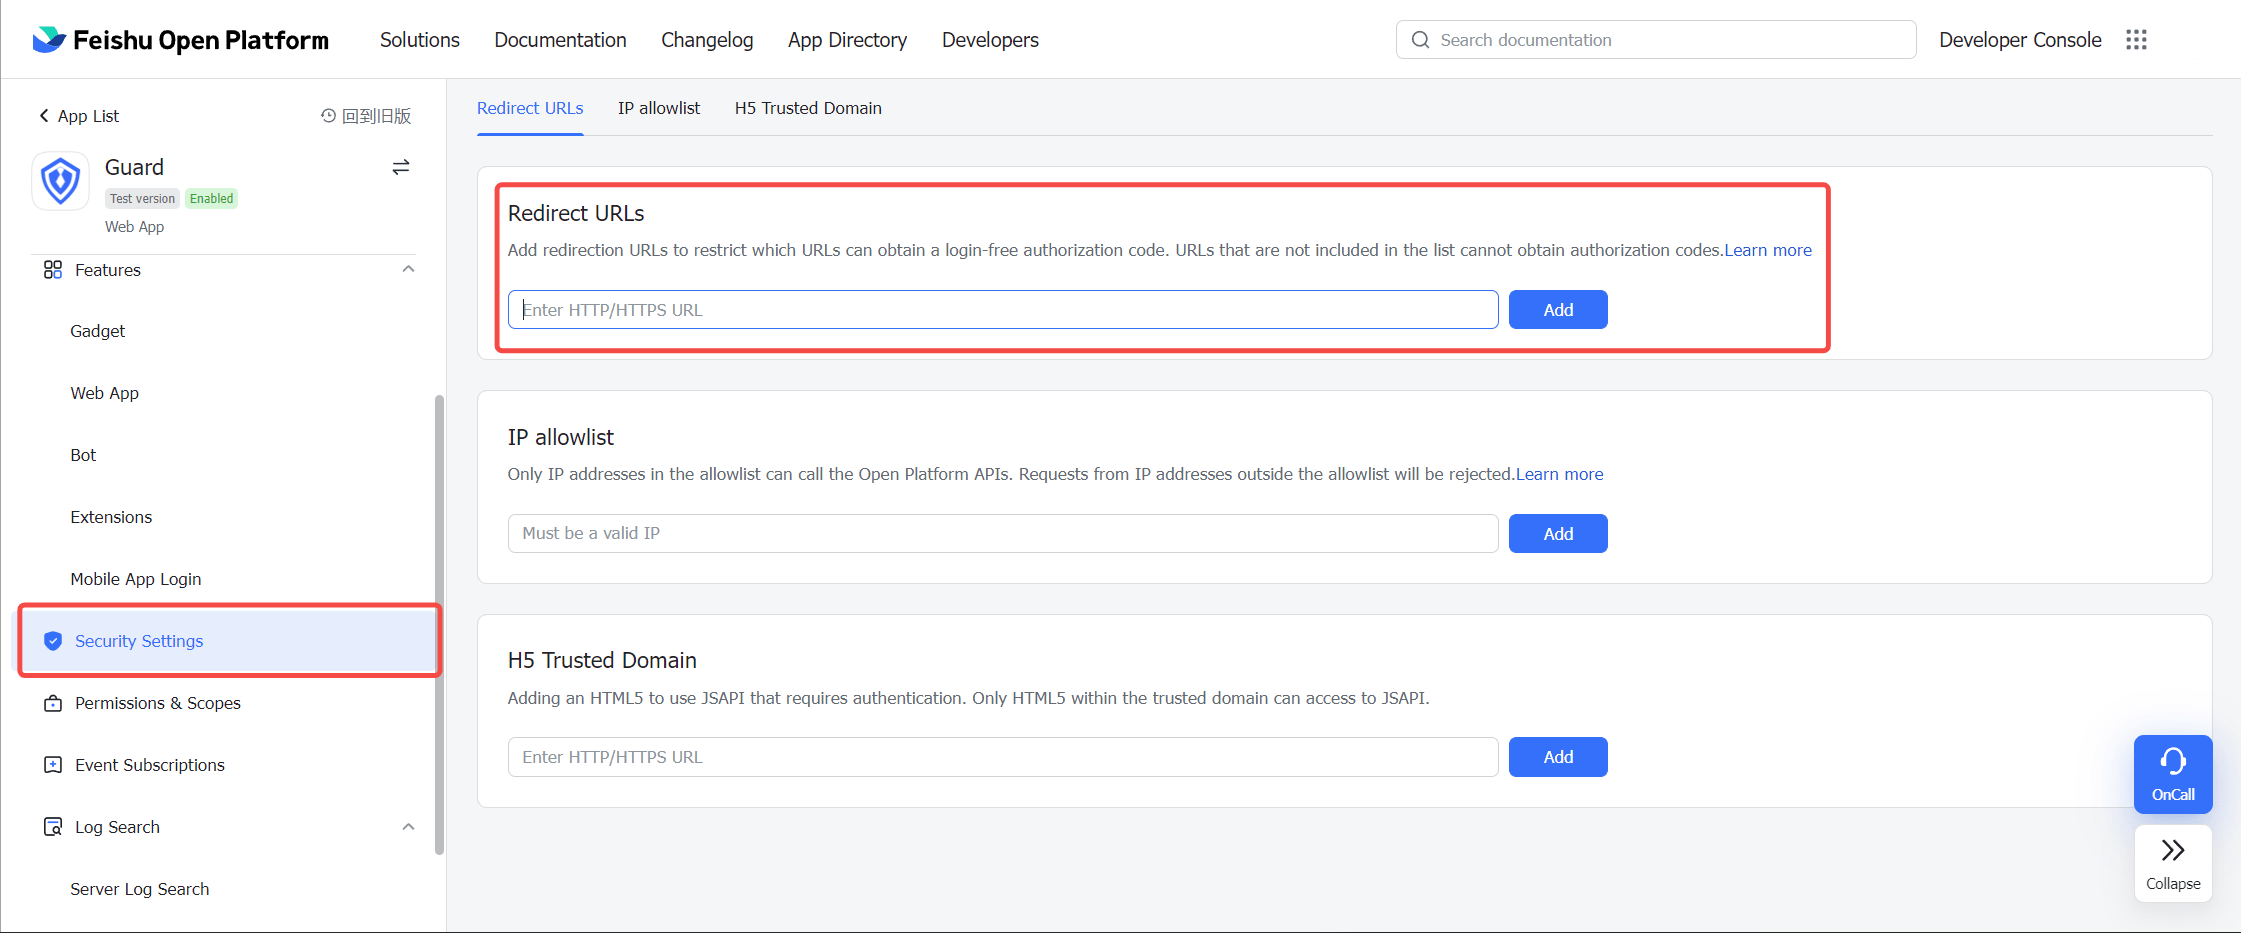The width and height of the screenshot is (2241, 933).
Task: Go back to App List
Action: 79,116
